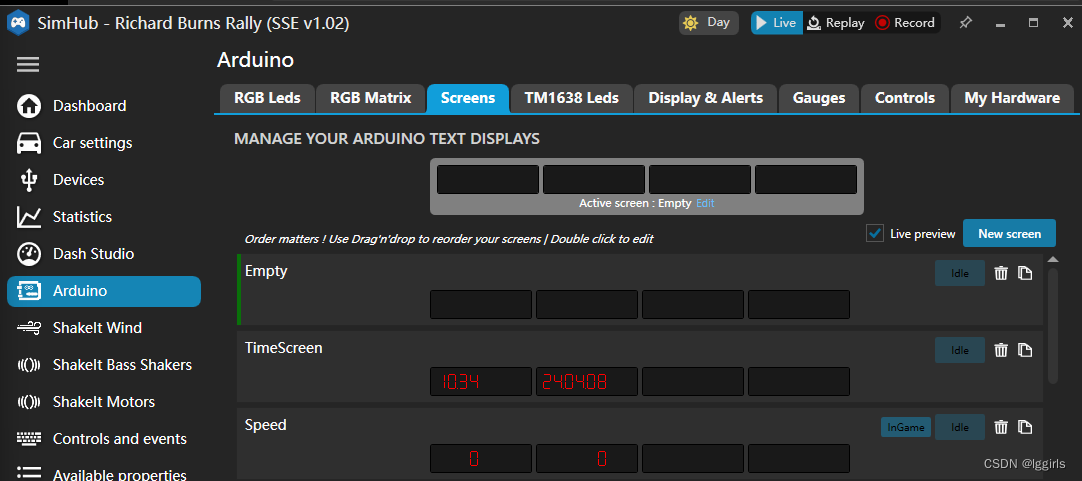Select the Speed screen row title
This screenshot has width=1082, height=481.
point(266,425)
